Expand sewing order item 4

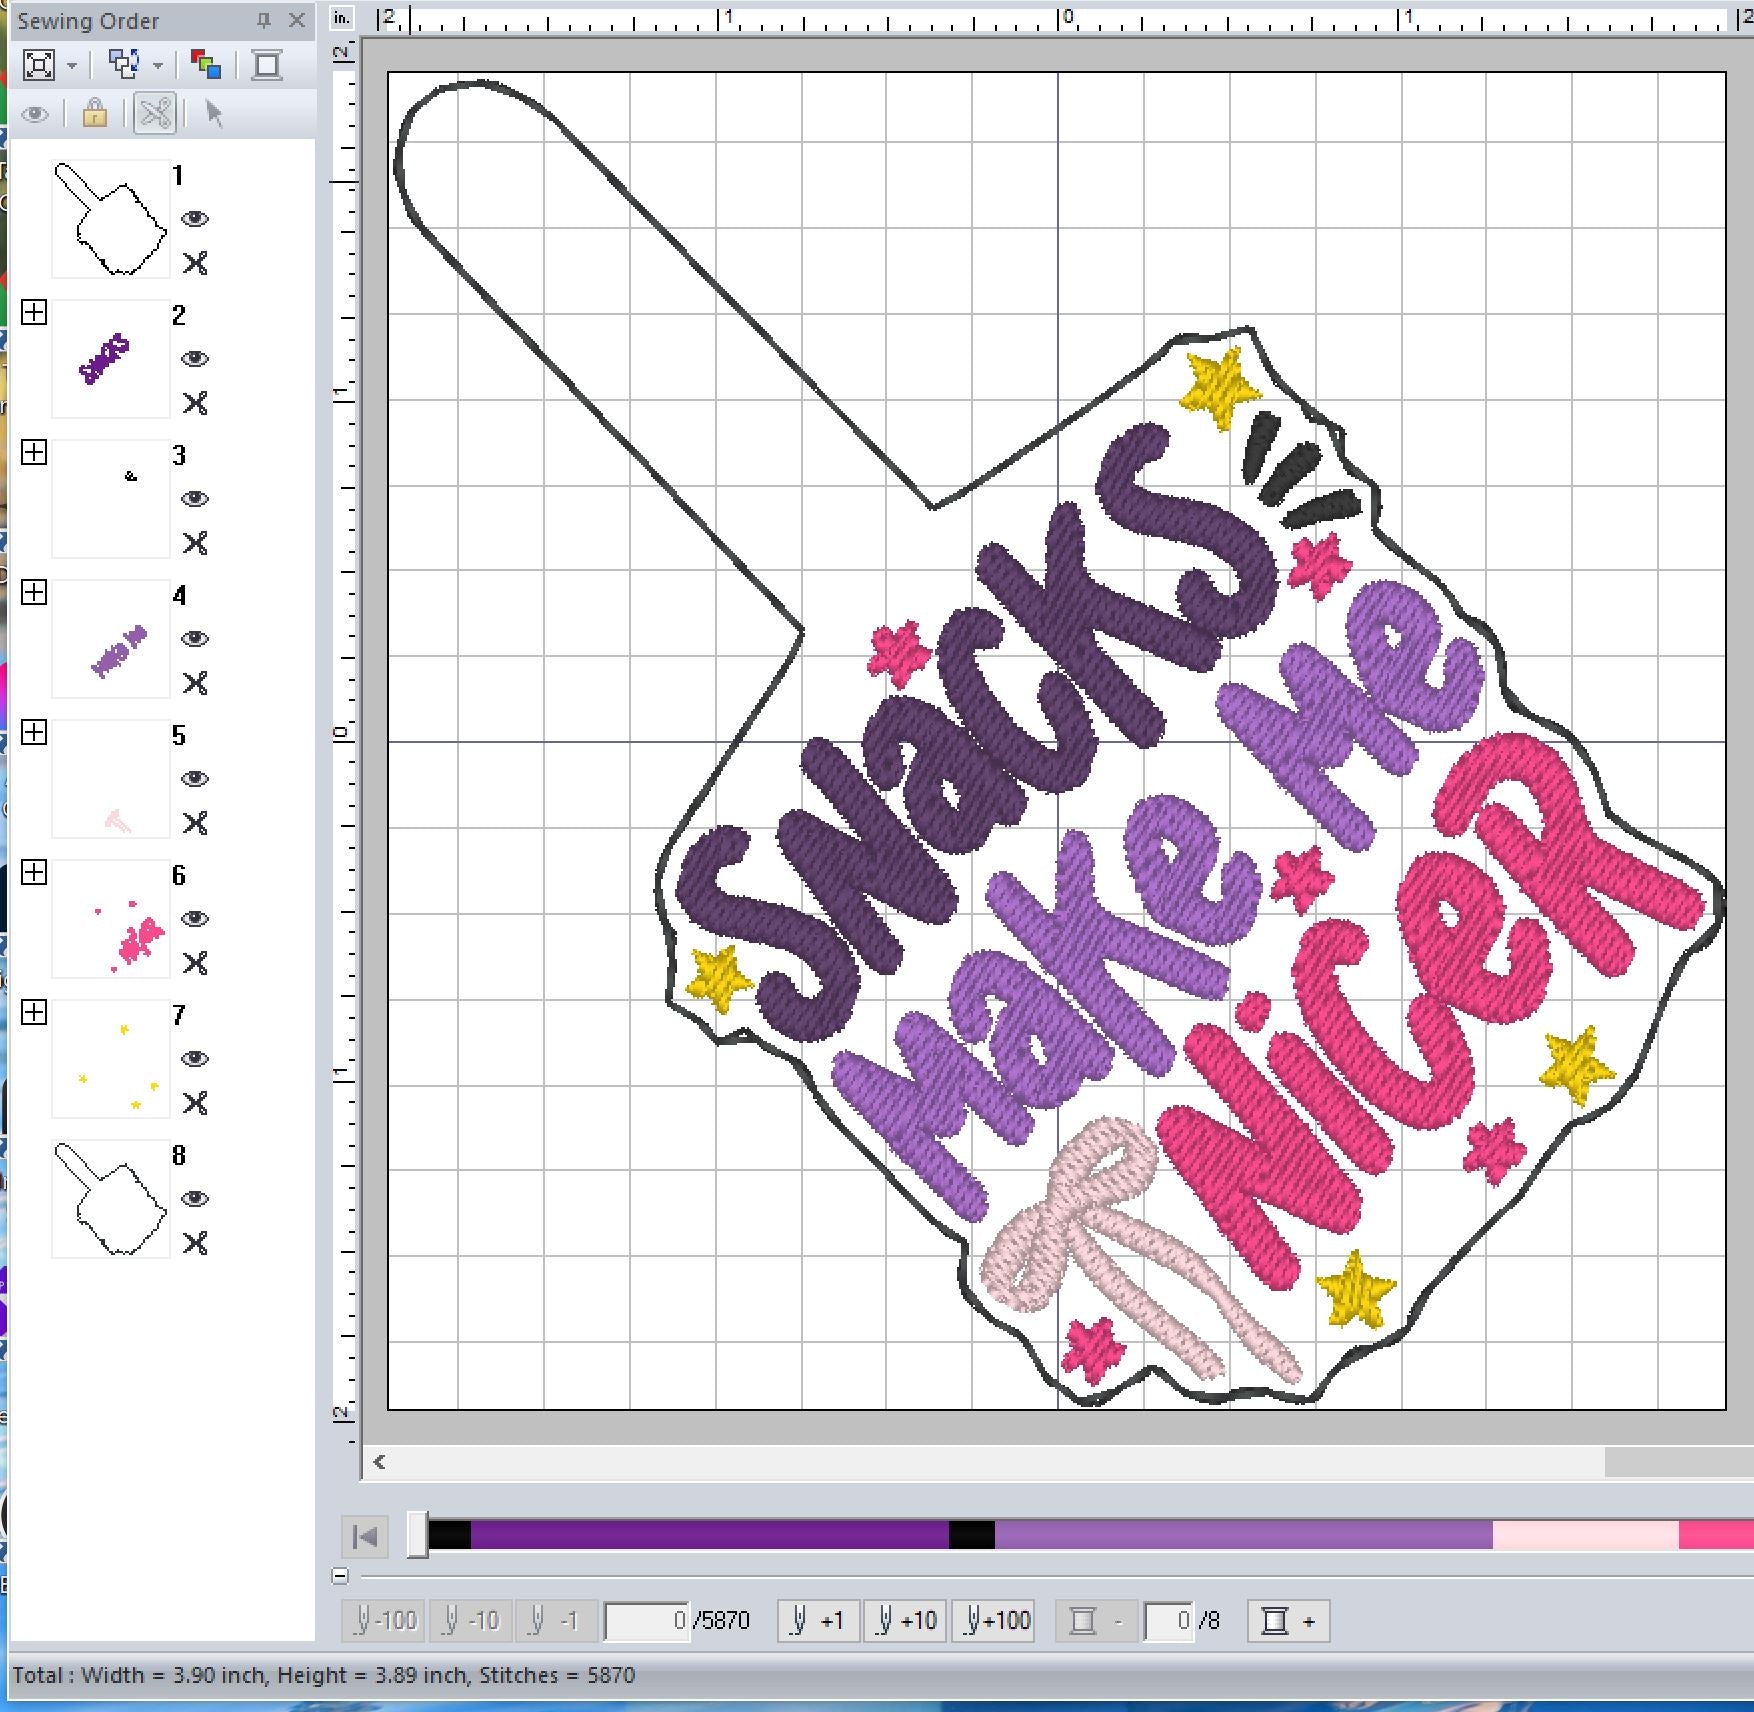34,592
